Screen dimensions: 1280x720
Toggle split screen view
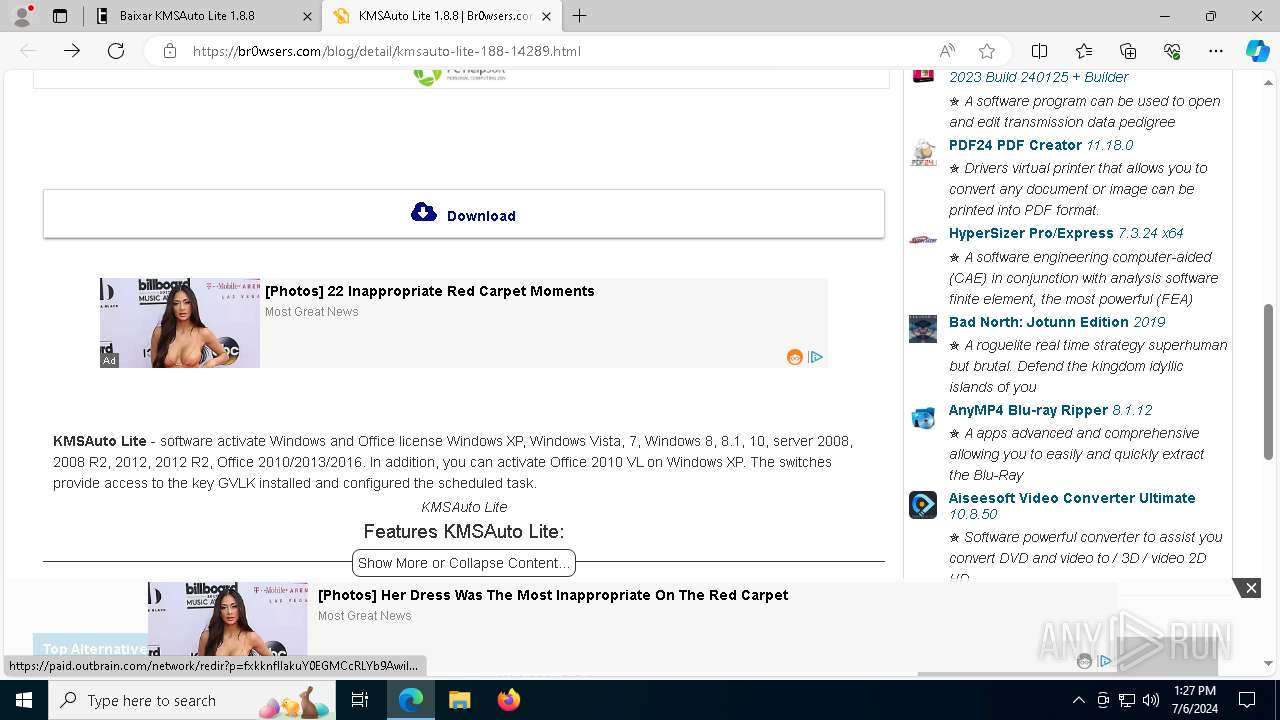[1039, 51]
